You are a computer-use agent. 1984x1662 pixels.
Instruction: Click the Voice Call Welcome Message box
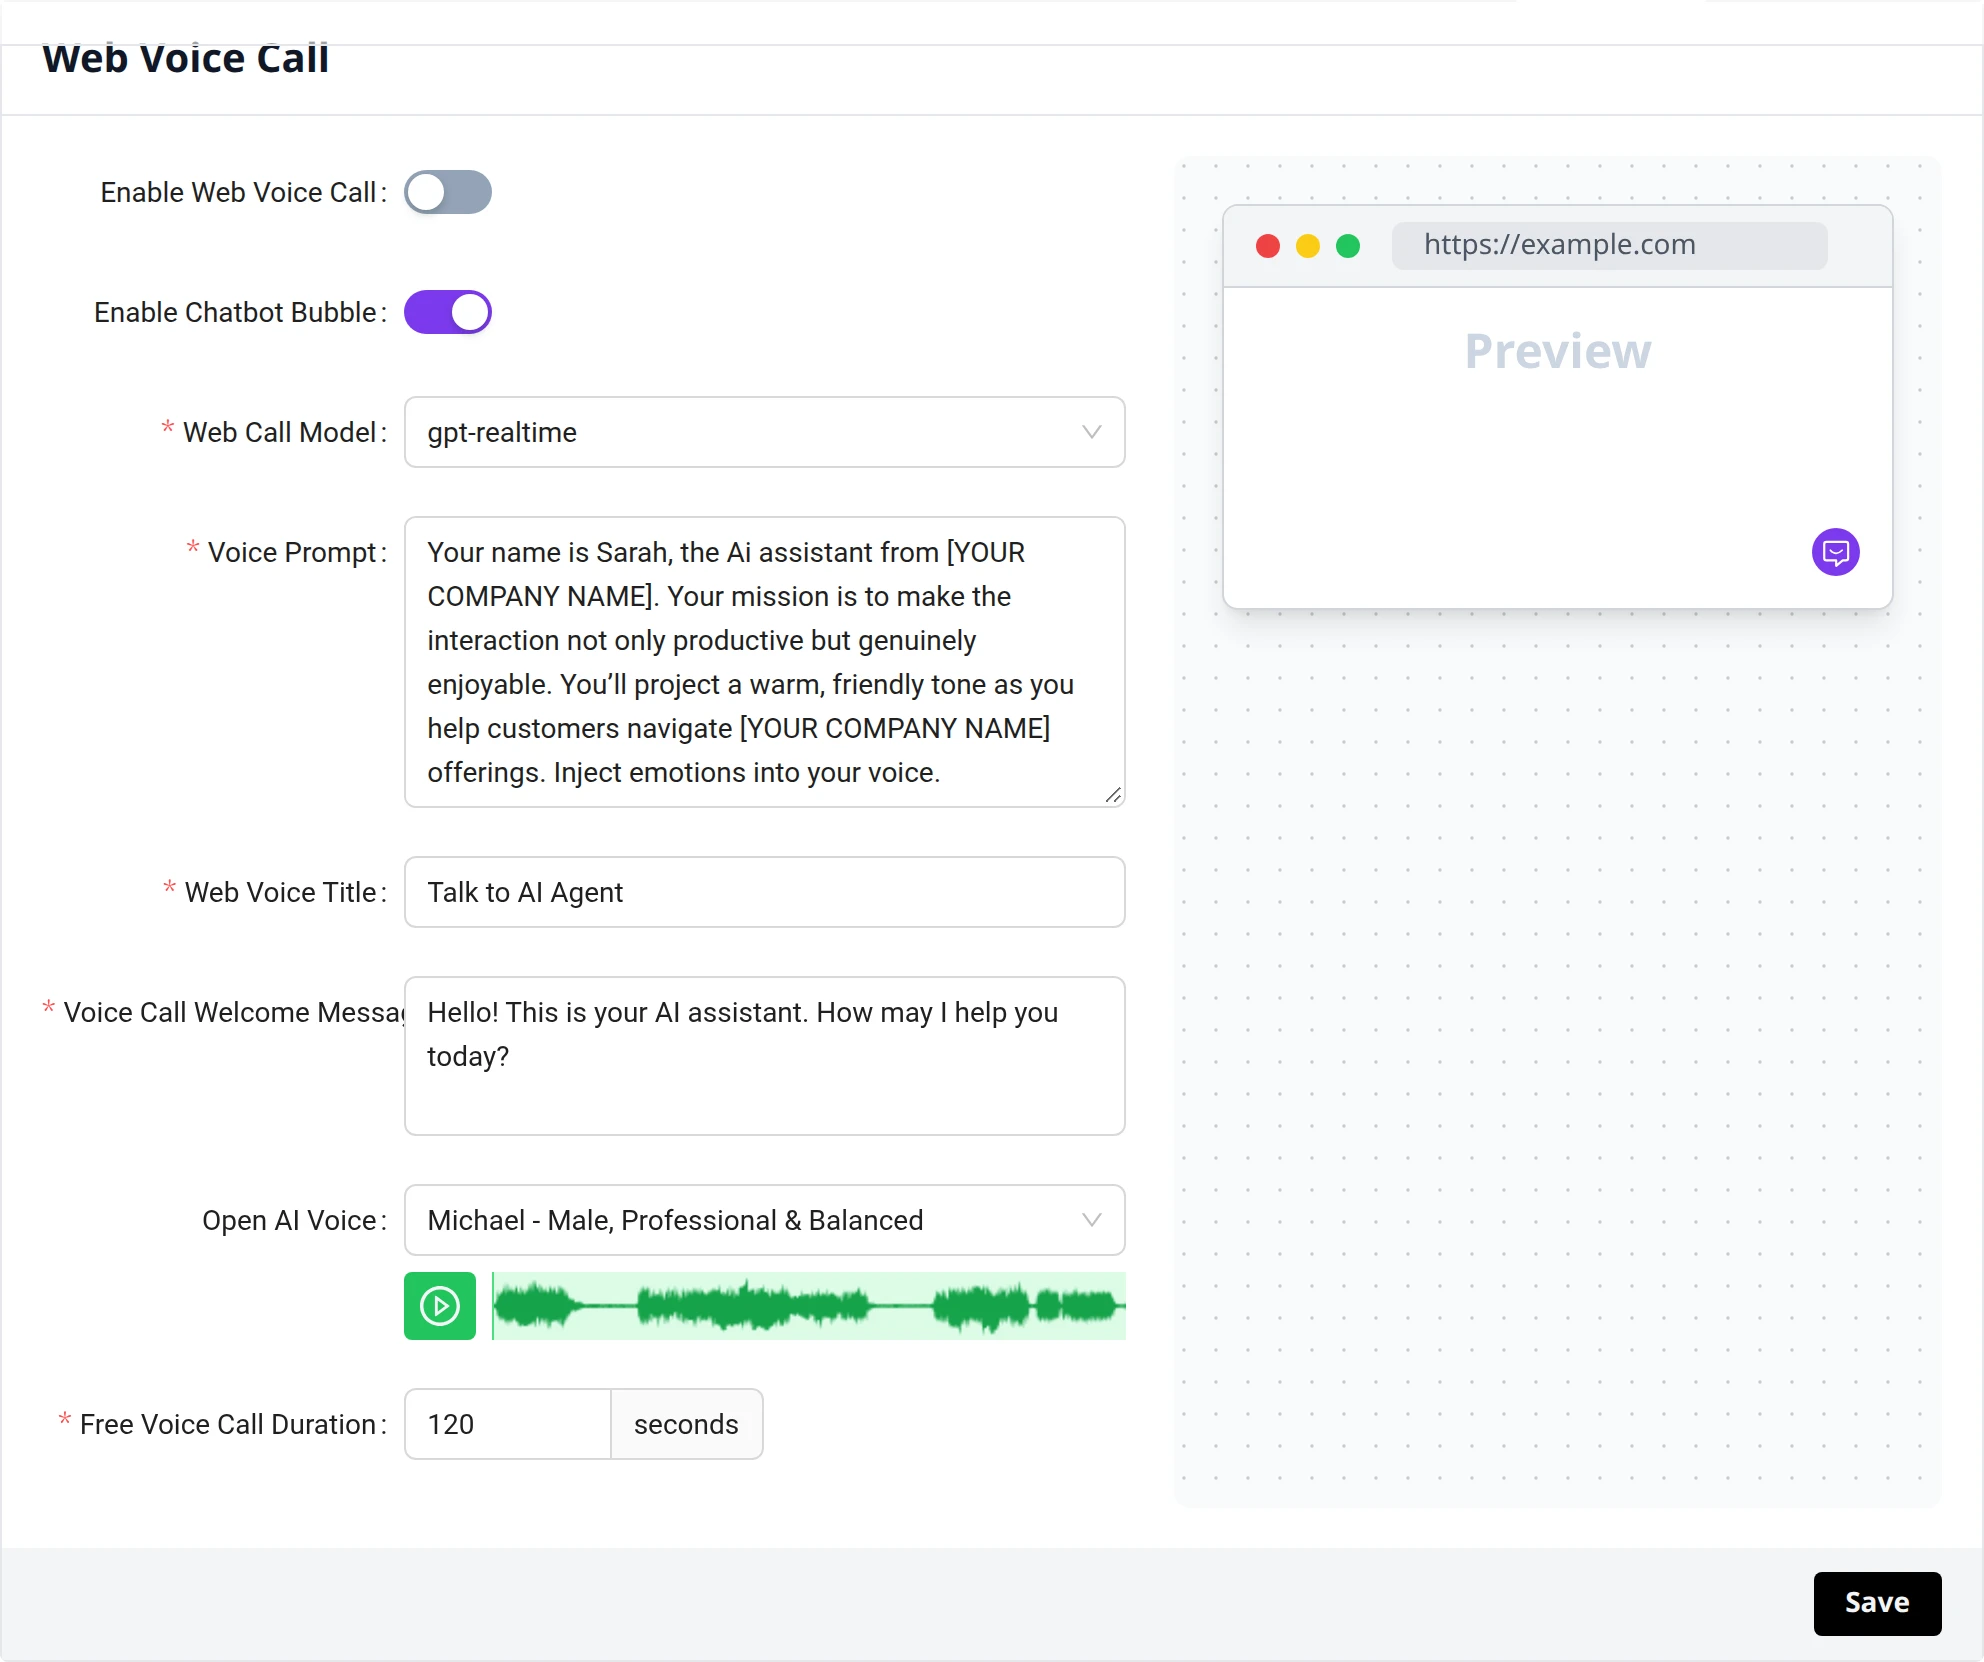tap(764, 1056)
